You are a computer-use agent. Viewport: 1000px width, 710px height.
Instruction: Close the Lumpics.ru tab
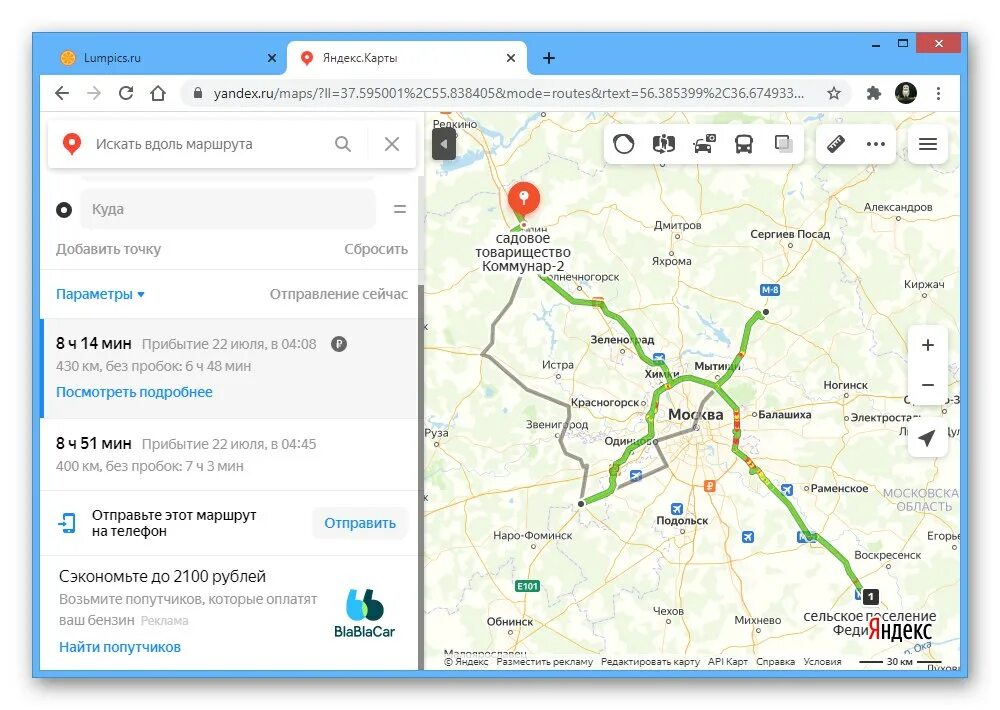pyautogui.click(x=272, y=58)
